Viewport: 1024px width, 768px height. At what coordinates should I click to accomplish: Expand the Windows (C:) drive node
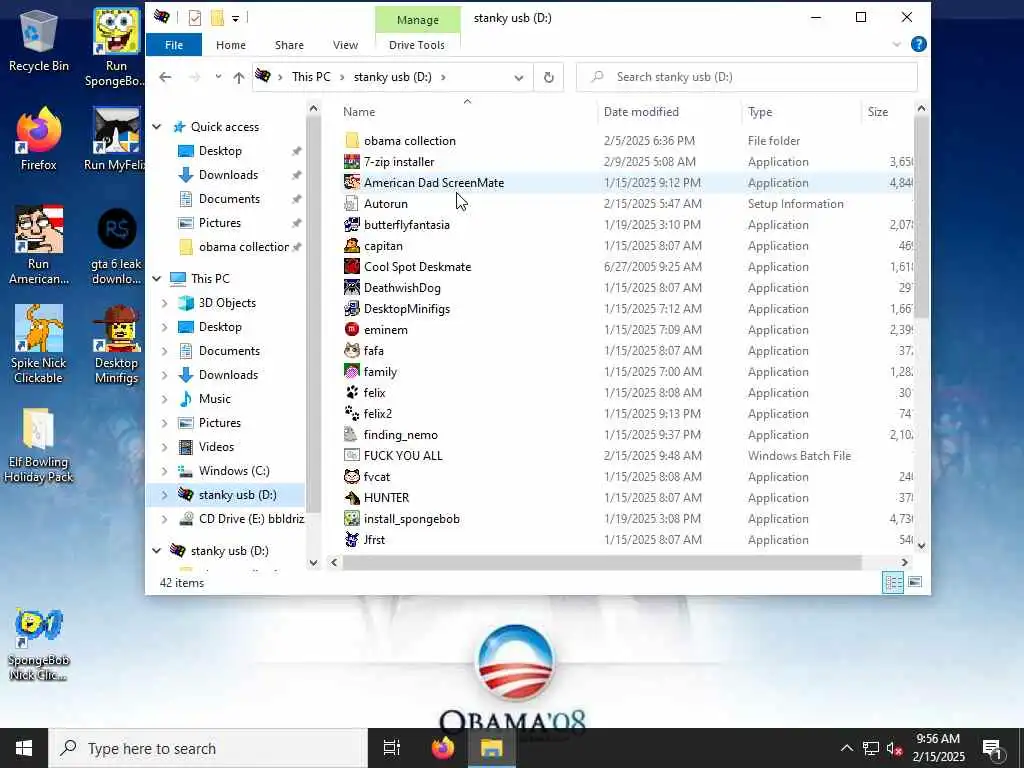coord(165,471)
